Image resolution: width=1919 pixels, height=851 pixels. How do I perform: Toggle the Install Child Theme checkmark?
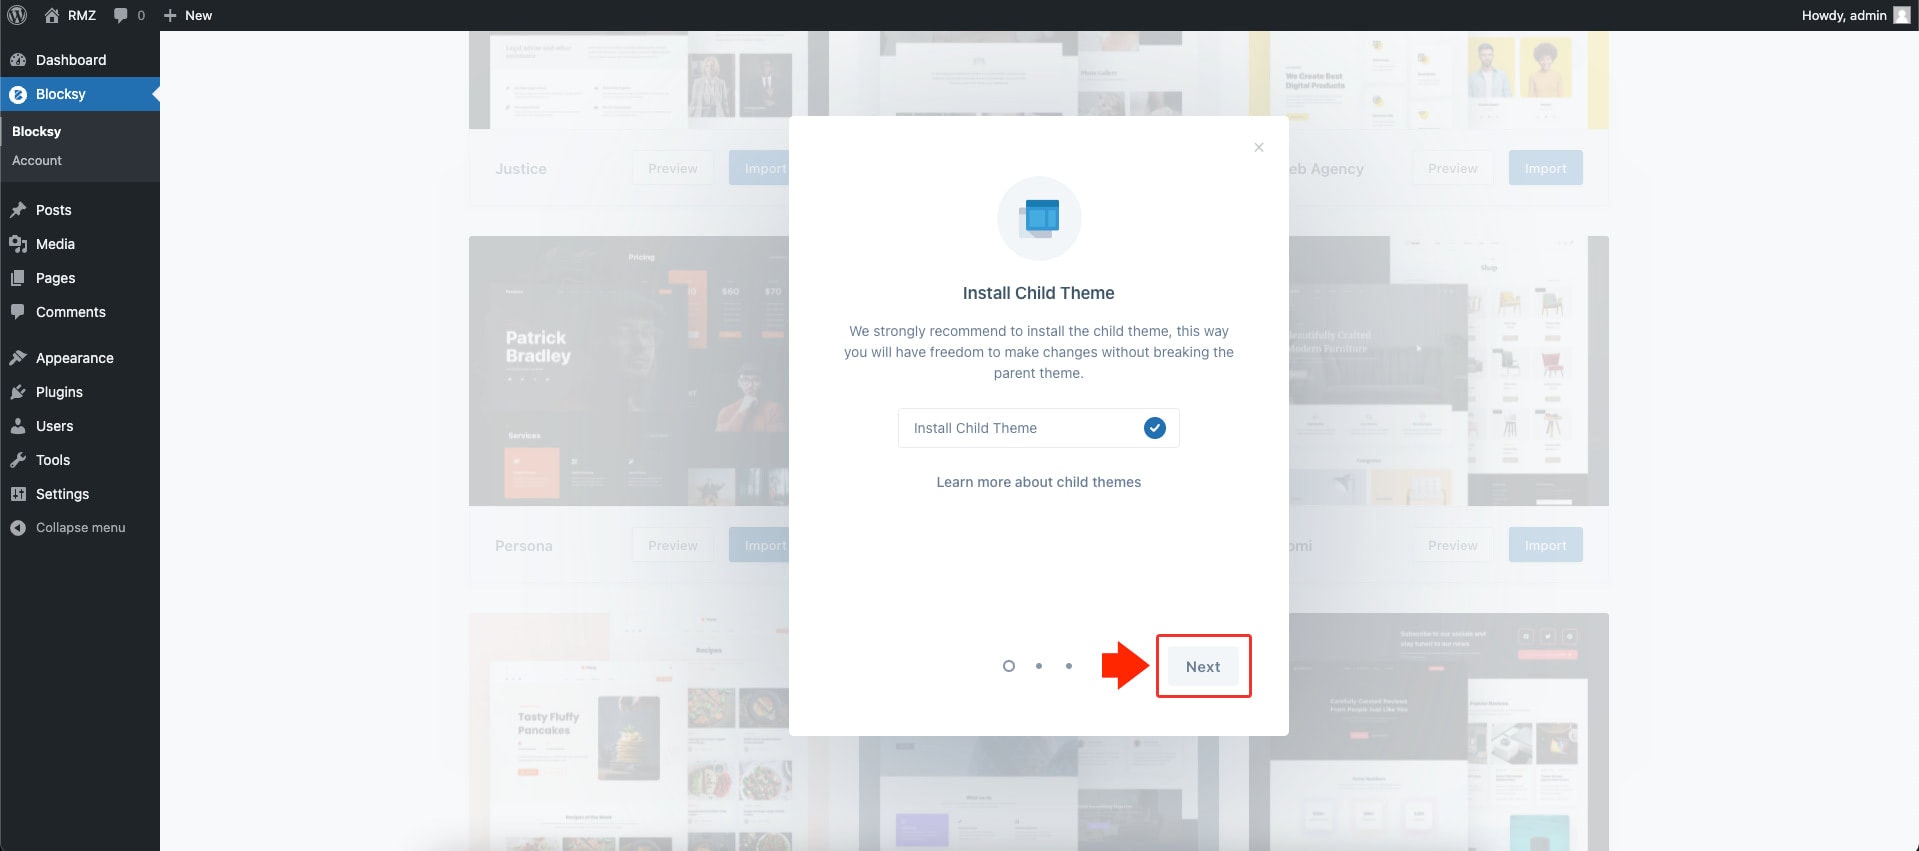(x=1155, y=428)
